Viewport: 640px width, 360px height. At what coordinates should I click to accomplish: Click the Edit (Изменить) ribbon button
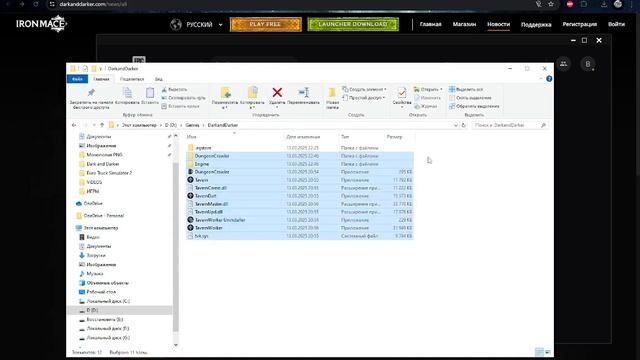click(x=427, y=98)
